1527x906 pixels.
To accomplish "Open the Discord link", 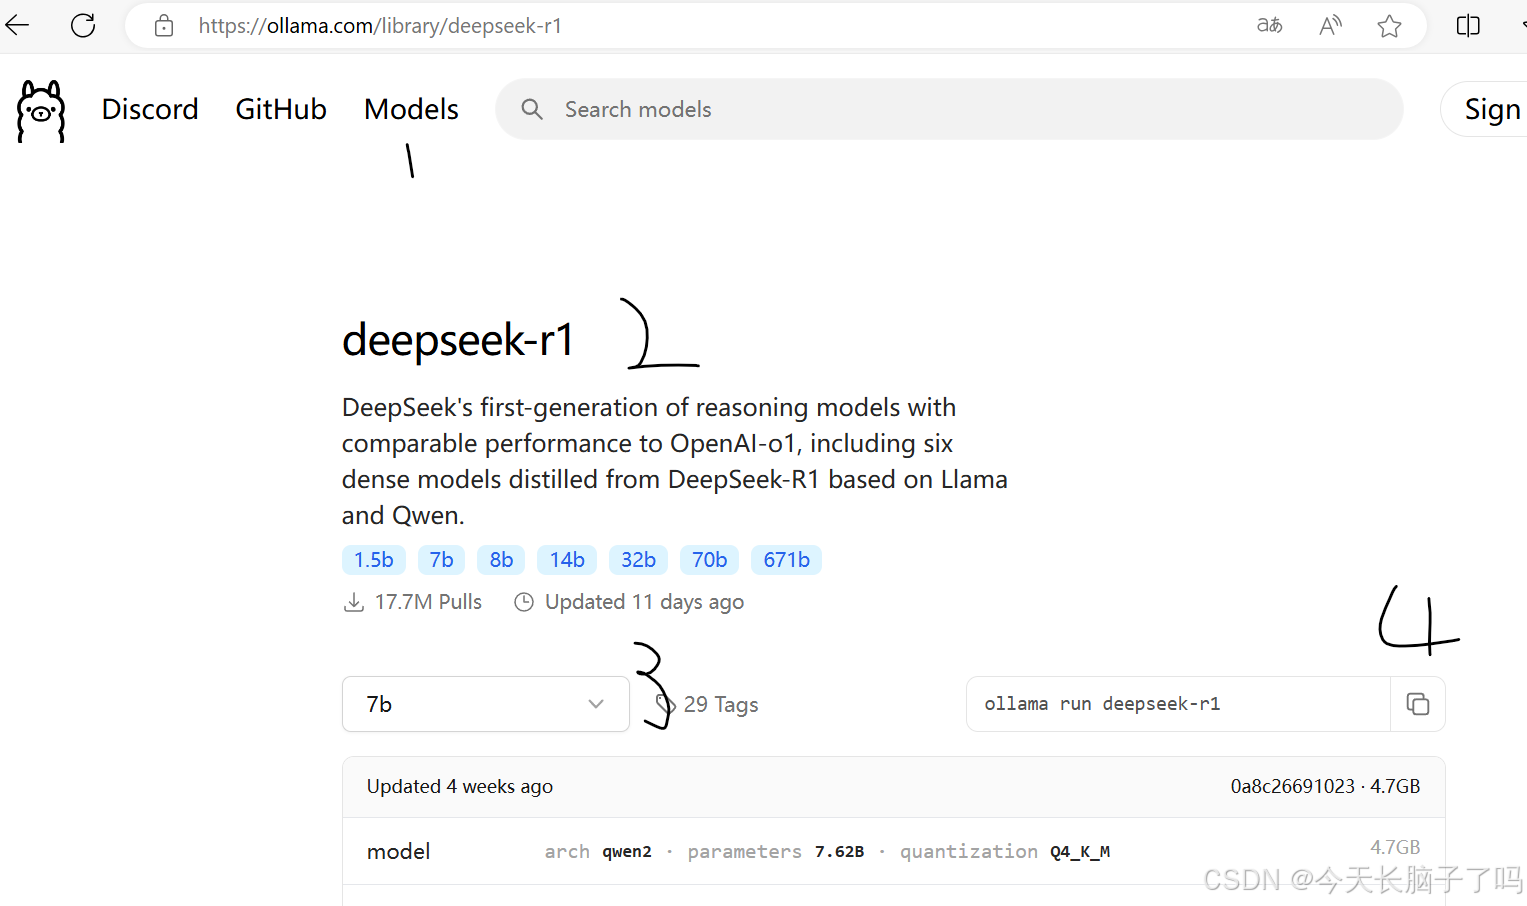I will (x=150, y=109).
